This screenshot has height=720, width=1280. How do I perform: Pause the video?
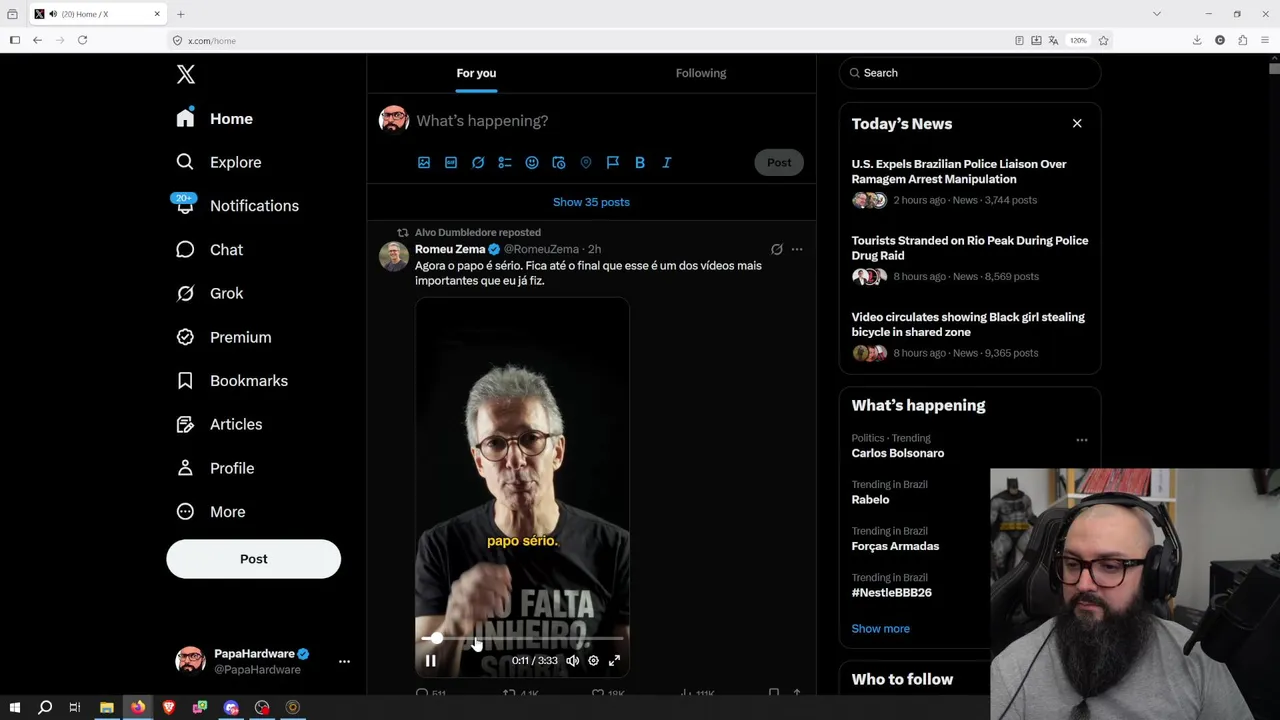(431, 661)
